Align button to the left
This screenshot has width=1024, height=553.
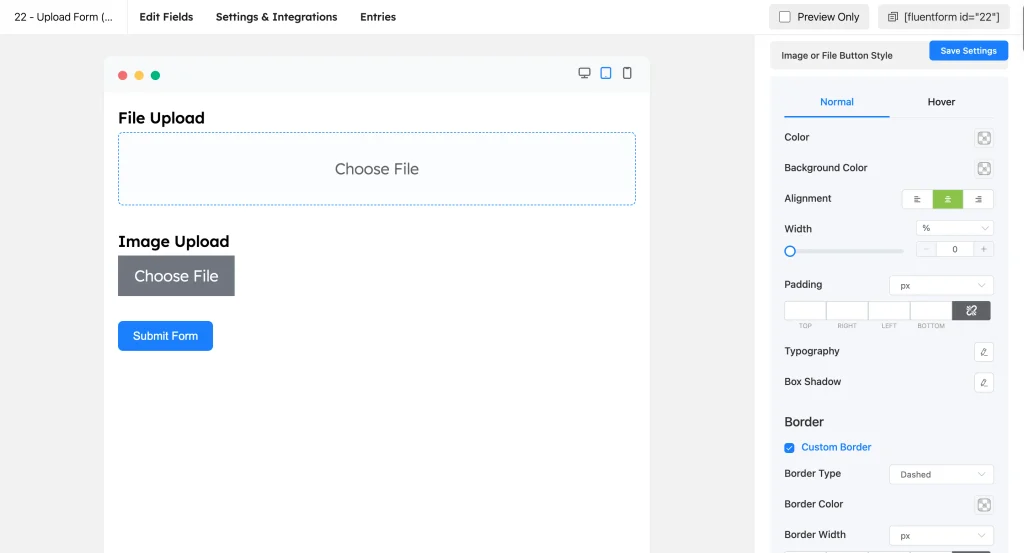(917, 199)
